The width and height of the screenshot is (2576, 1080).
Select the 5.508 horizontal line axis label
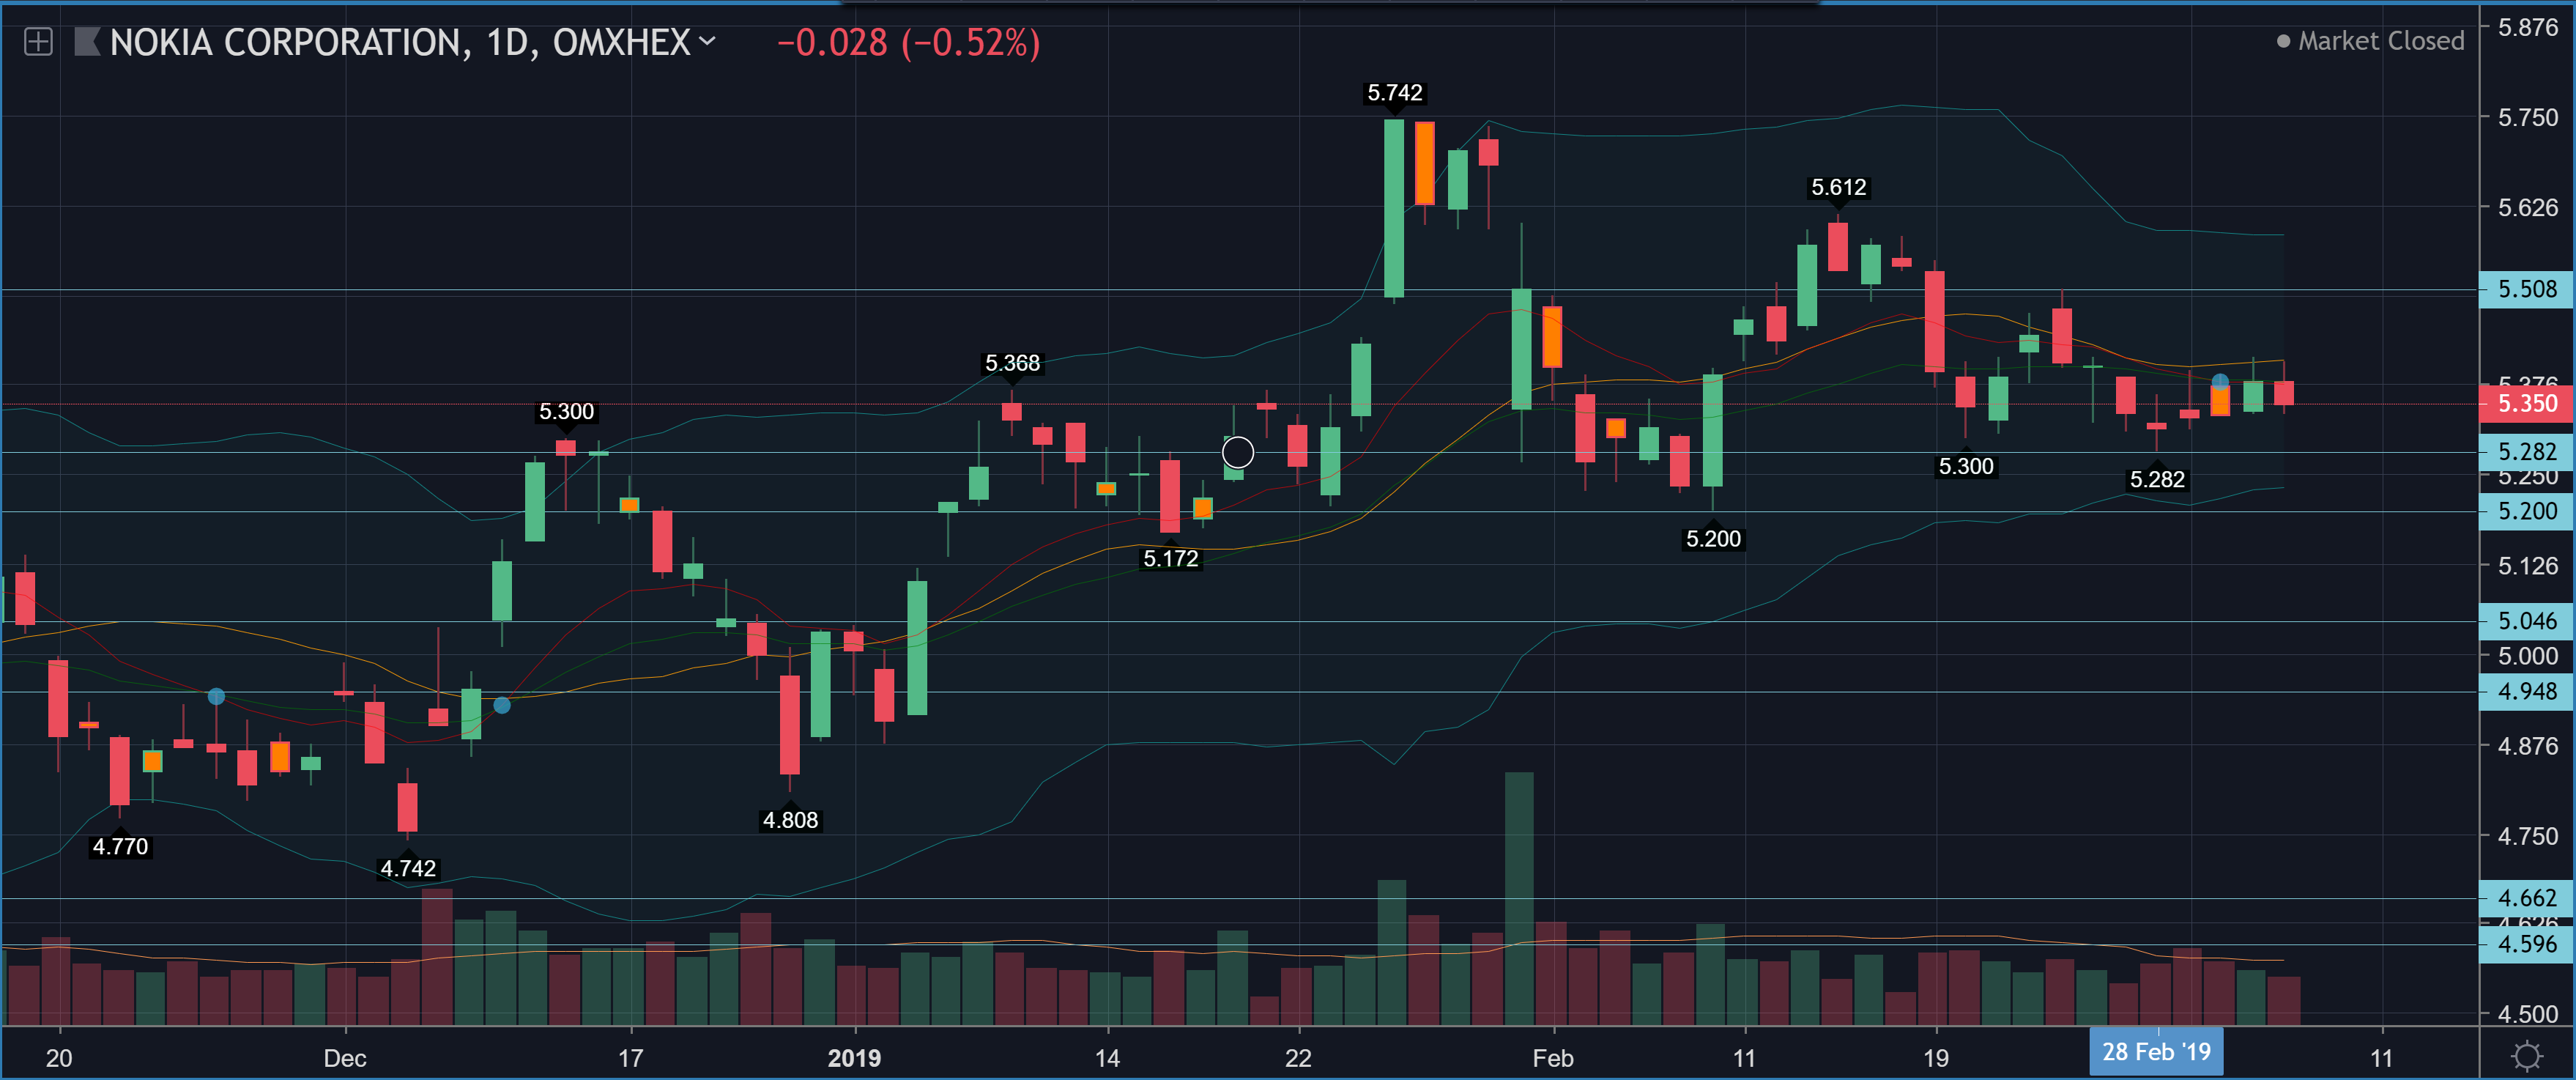click(x=2526, y=289)
